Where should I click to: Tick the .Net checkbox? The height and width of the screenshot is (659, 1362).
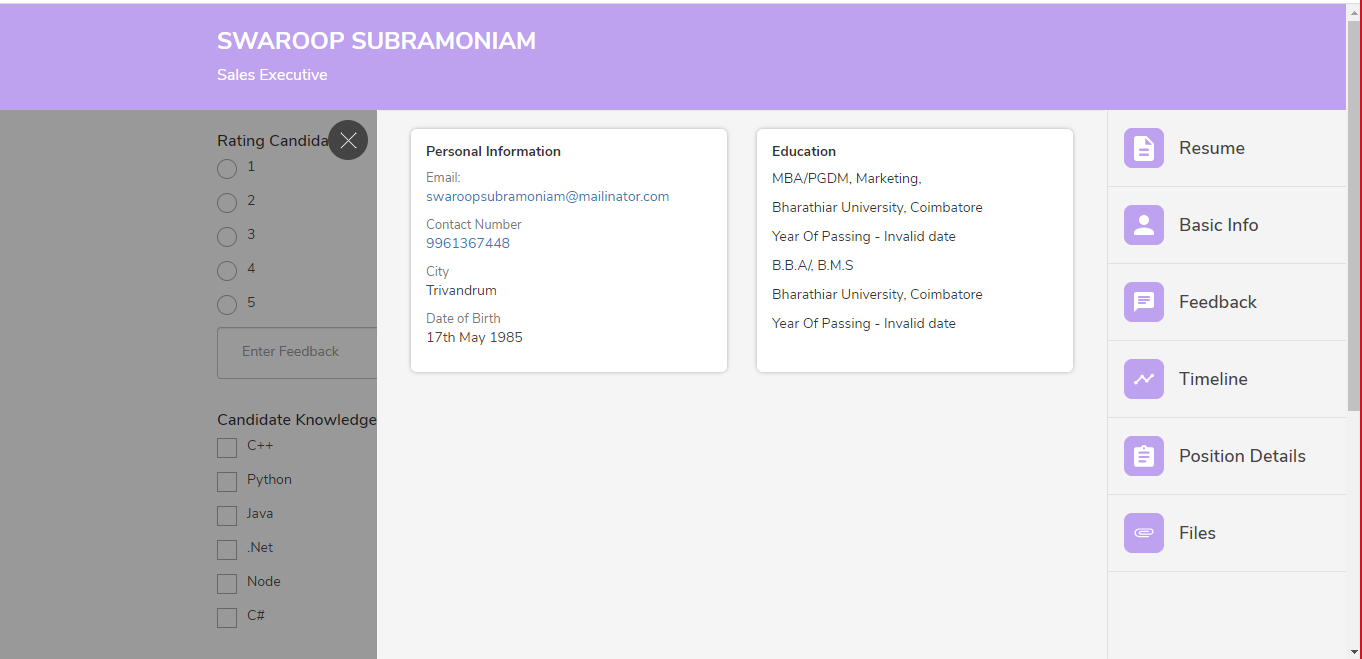tap(226, 549)
